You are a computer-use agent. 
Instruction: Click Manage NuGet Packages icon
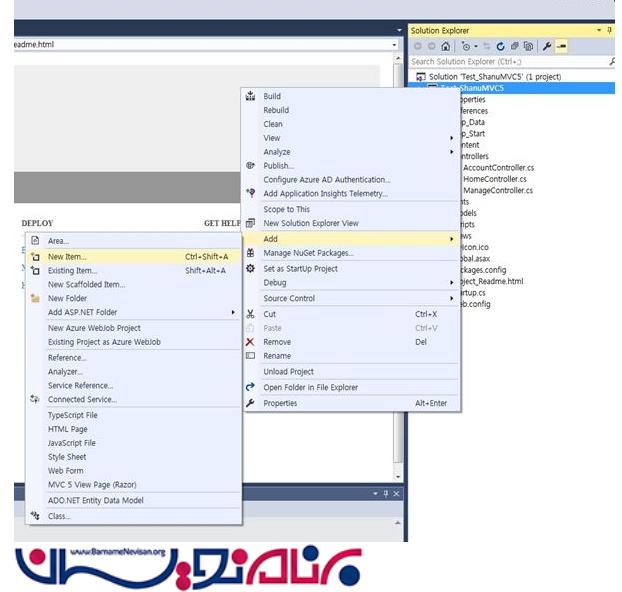250,253
